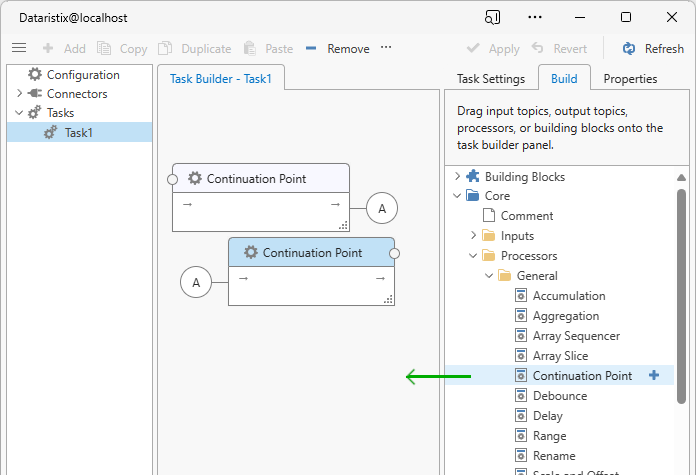Select the Debounce processor item
This screenshot has height=475, width=696.
tap(560, 396)
